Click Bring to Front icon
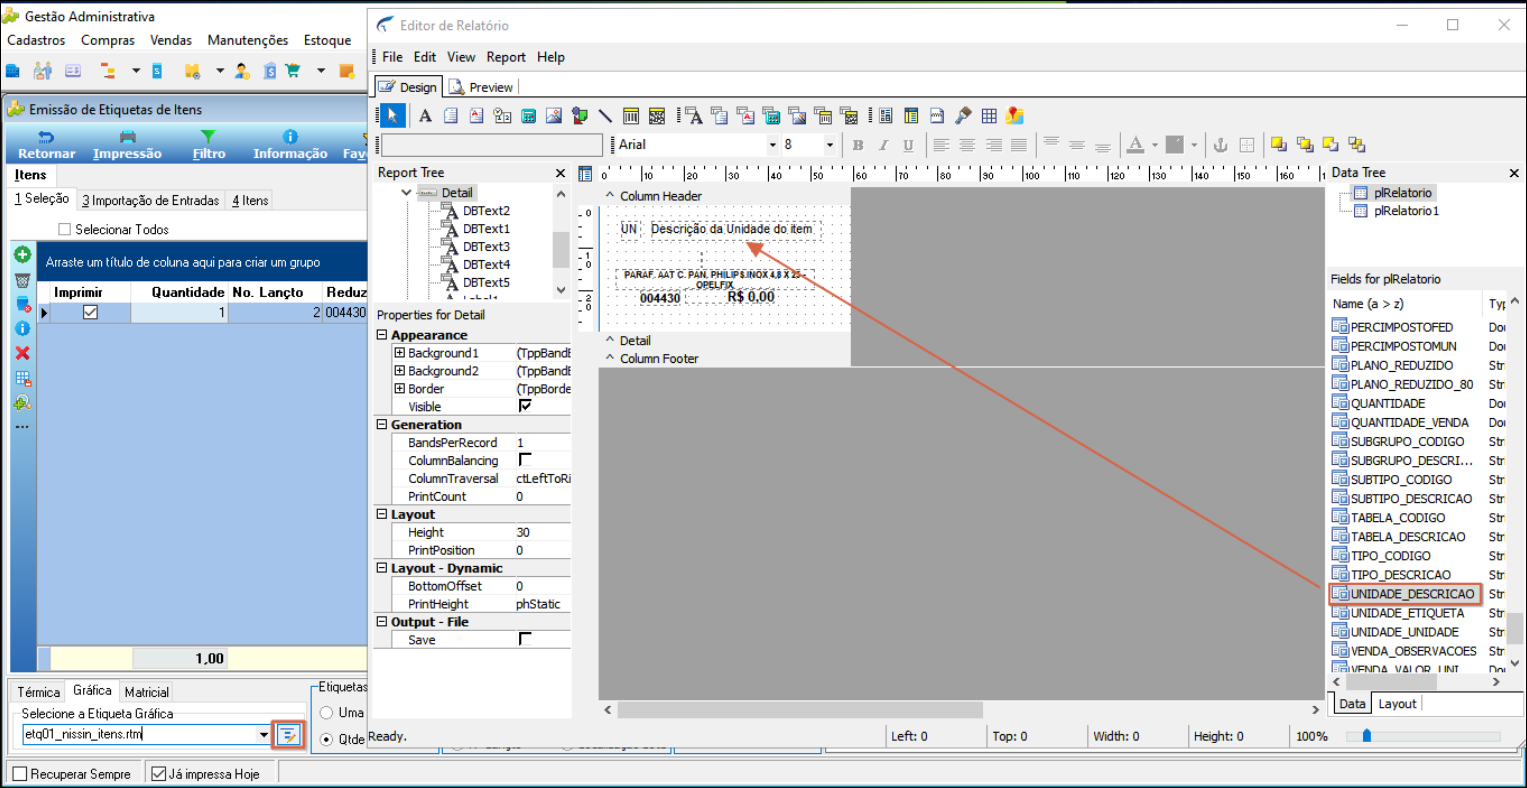The width and height of the screenshot is (1527, 788). [1279, 145]
